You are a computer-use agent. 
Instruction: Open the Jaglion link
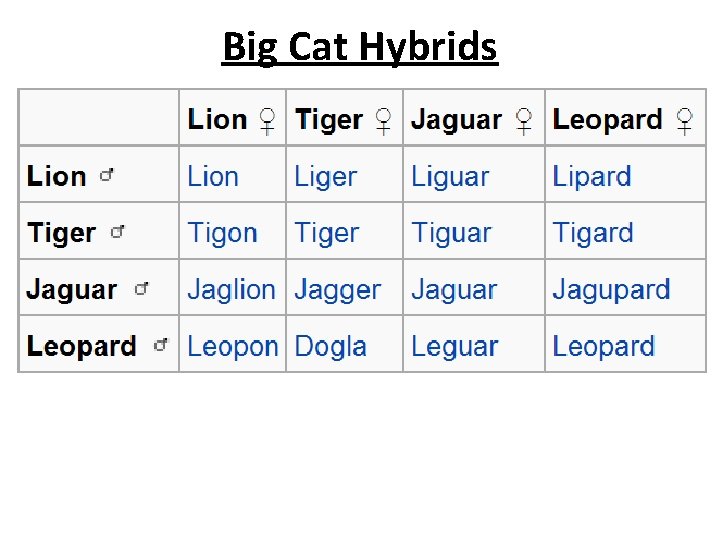(x=231, y=290)
